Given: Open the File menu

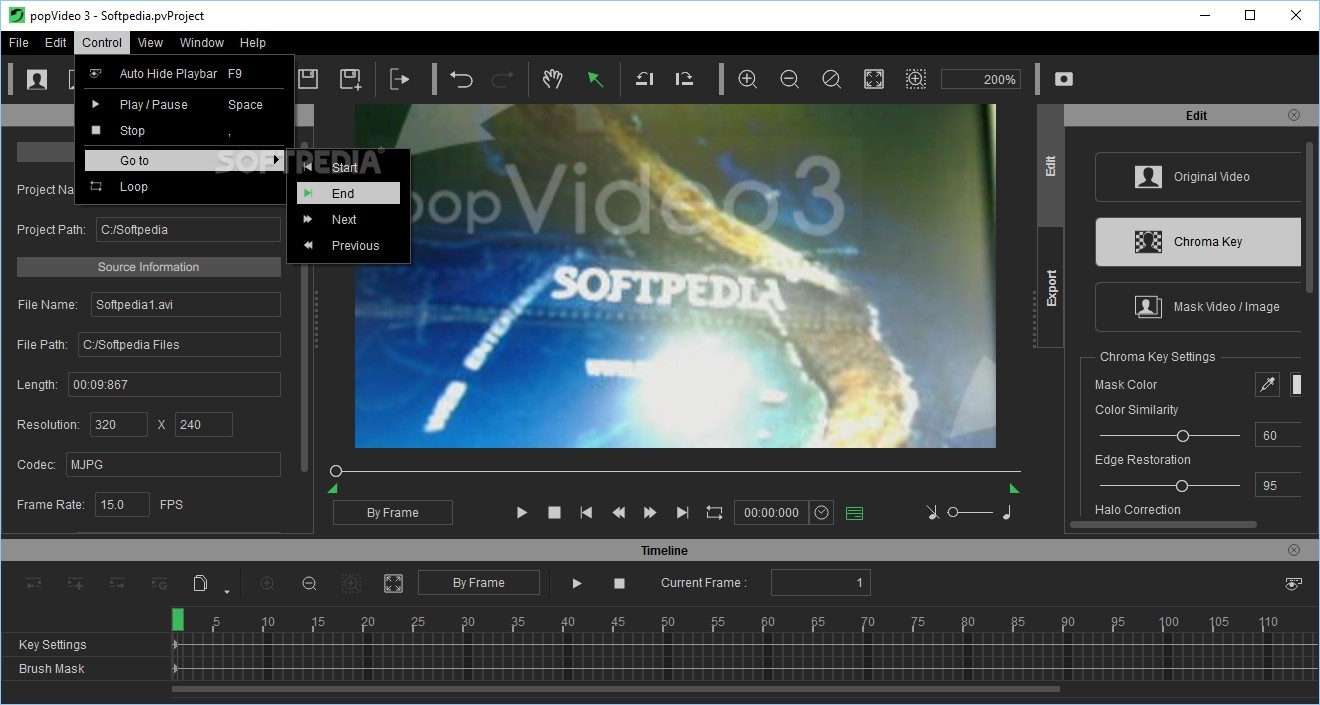Looking at the screenshot, I should pos(19,43).
